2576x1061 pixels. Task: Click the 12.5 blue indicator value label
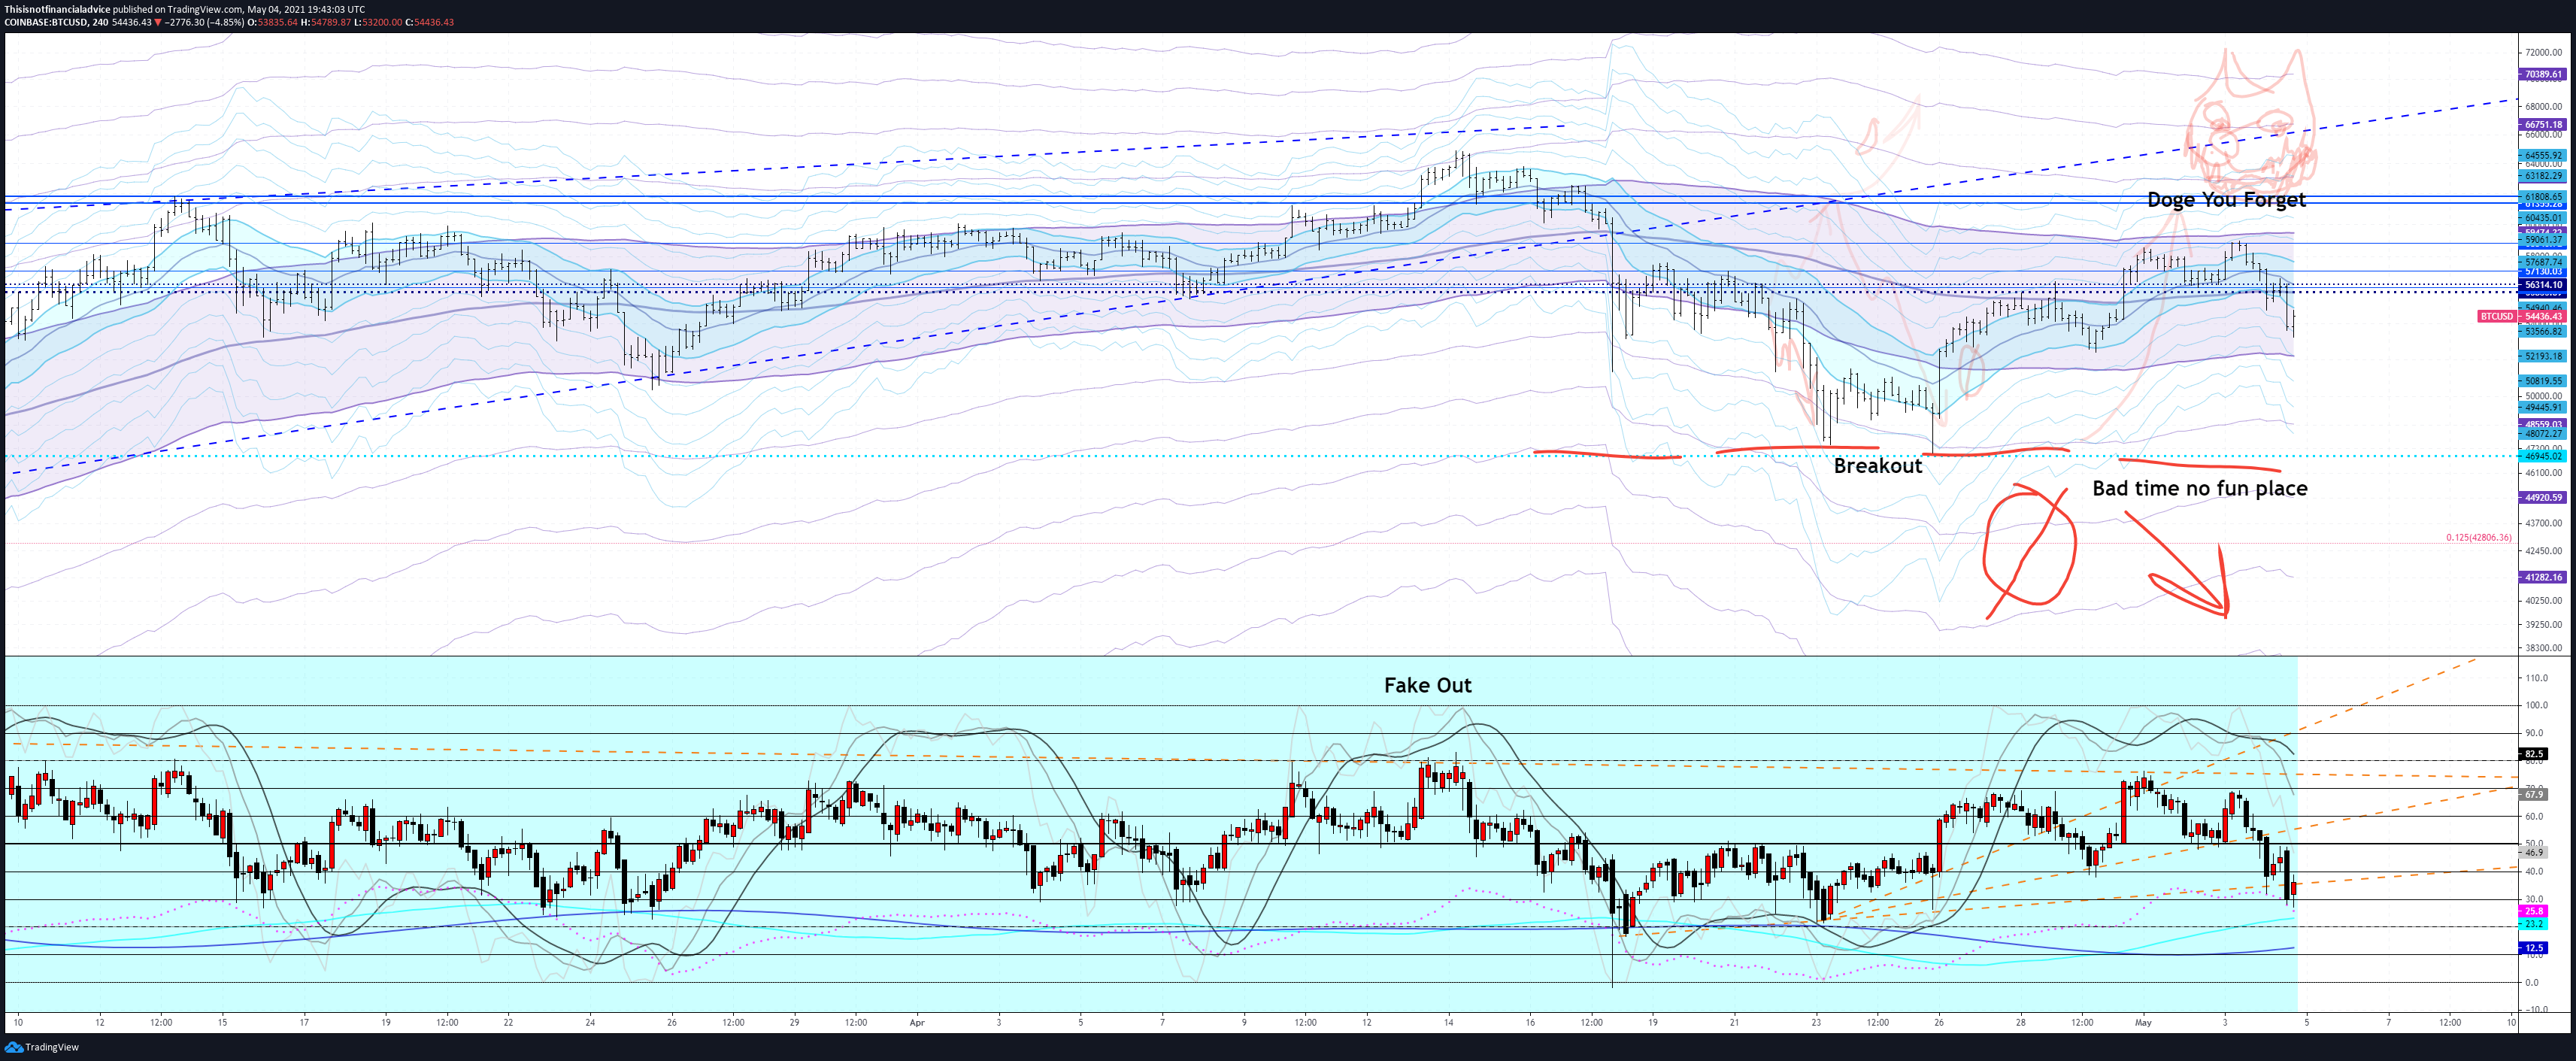tap(2534, 948)
